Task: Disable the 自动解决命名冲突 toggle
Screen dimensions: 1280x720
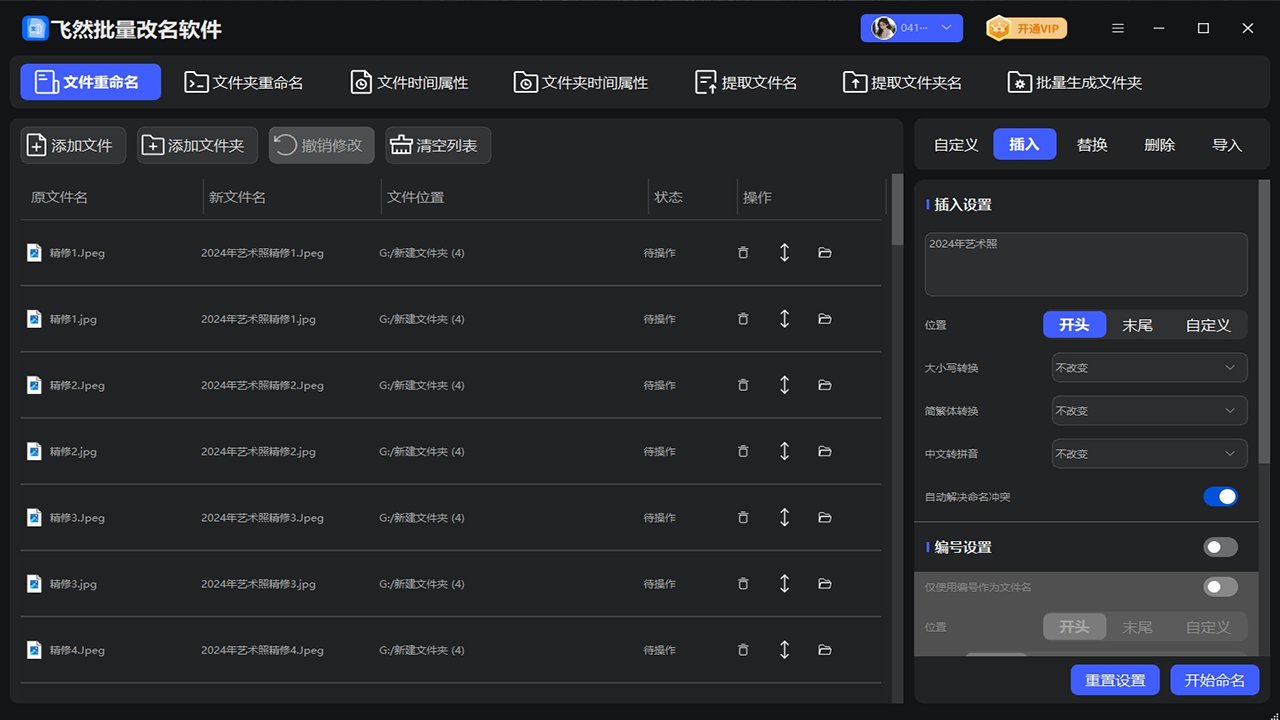Action: pyautogui.click(x=1220, y=497)
